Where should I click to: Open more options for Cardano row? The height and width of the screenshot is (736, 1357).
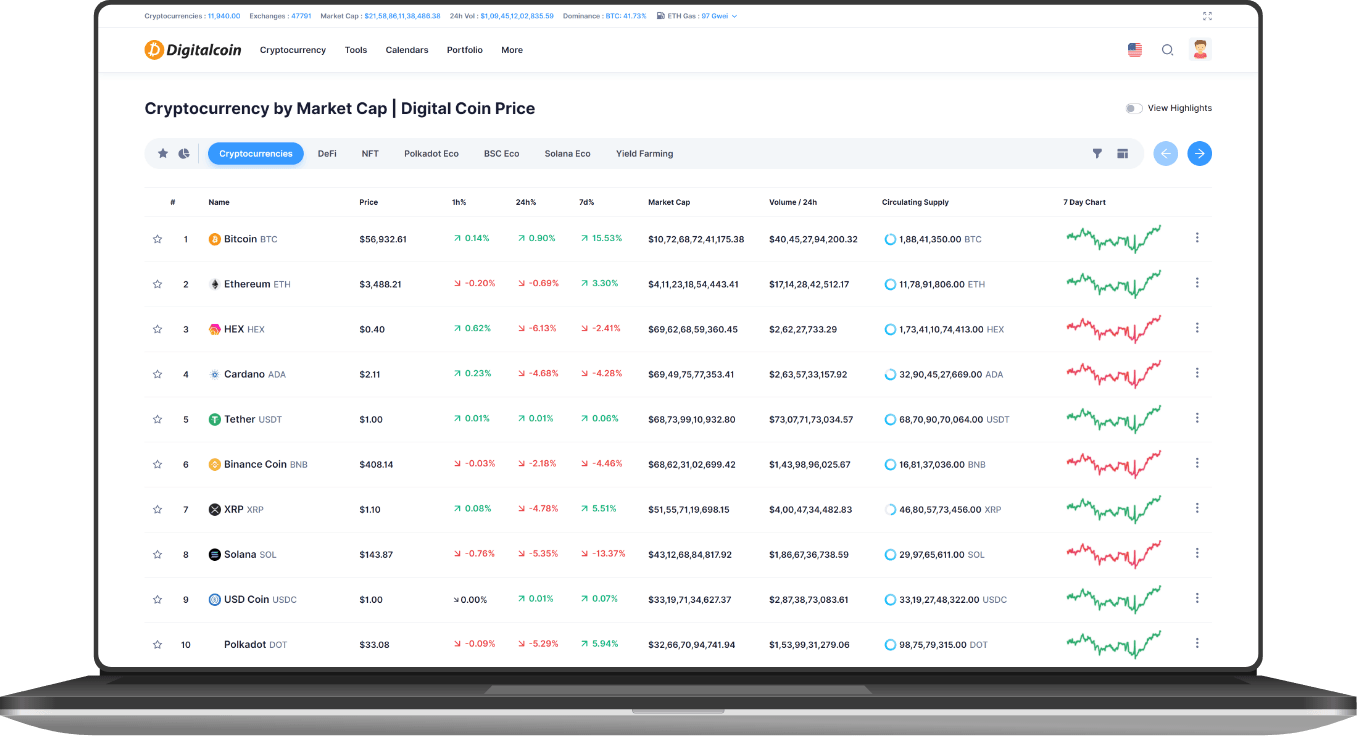pyautogui.click(x=1197, y=373)
